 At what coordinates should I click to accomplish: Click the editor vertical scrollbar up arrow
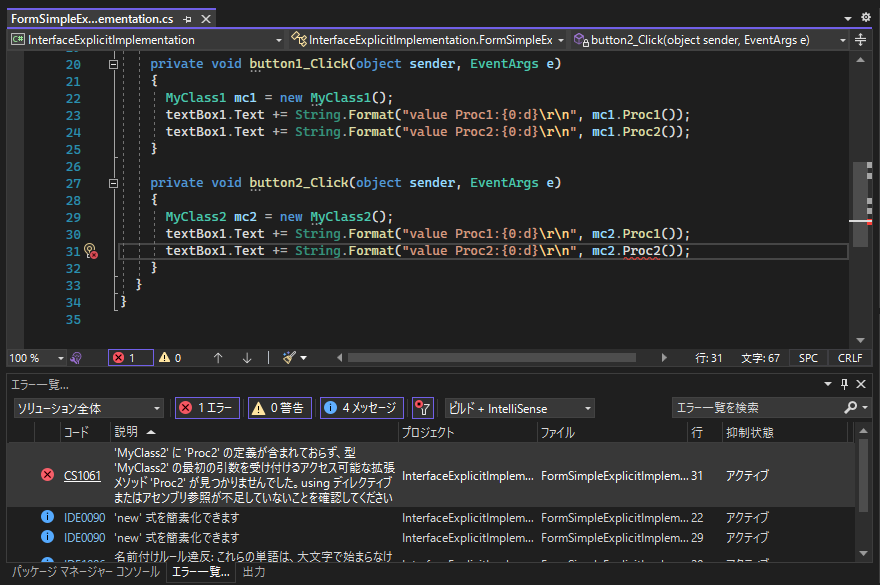pos(860,60)
